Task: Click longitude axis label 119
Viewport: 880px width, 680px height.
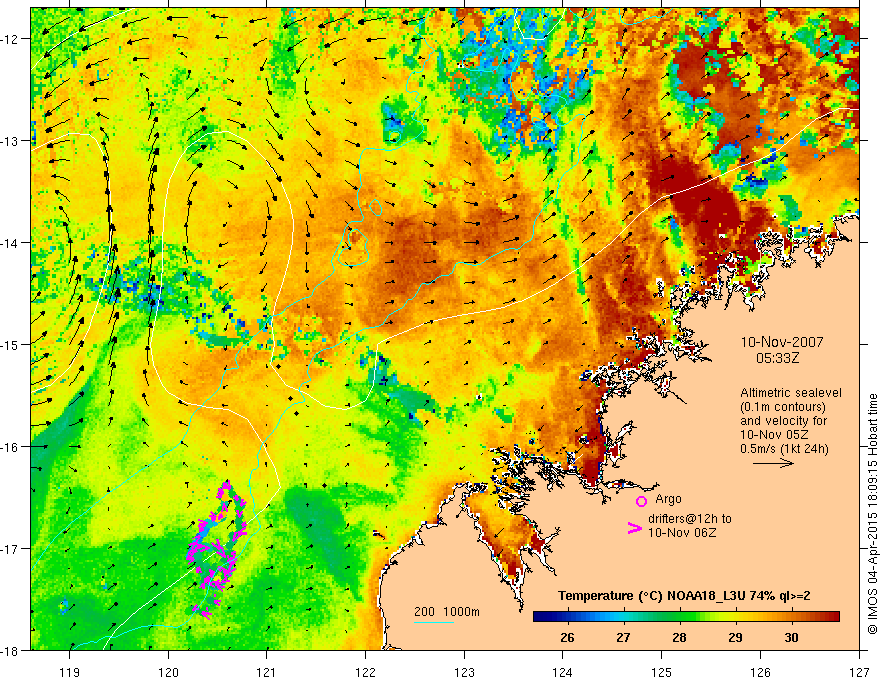Action: (70, 672)
